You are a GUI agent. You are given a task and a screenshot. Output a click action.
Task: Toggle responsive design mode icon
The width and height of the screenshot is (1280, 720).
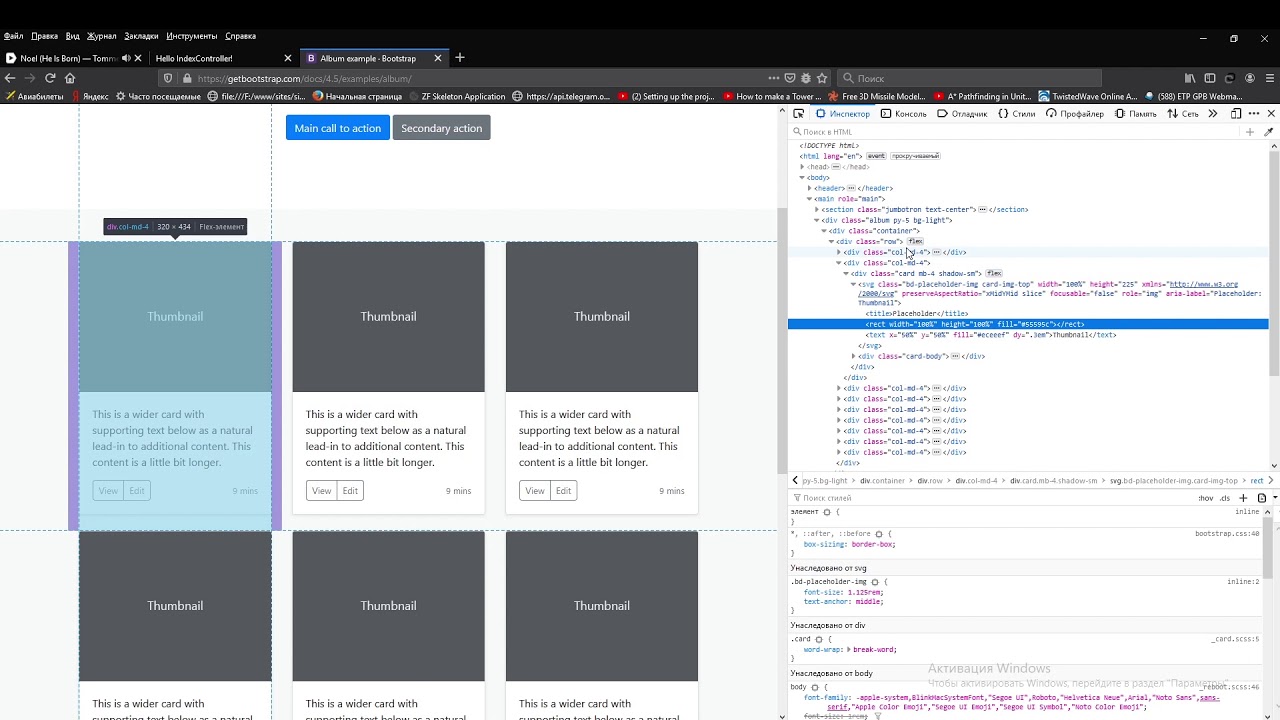pos(1236,114)
